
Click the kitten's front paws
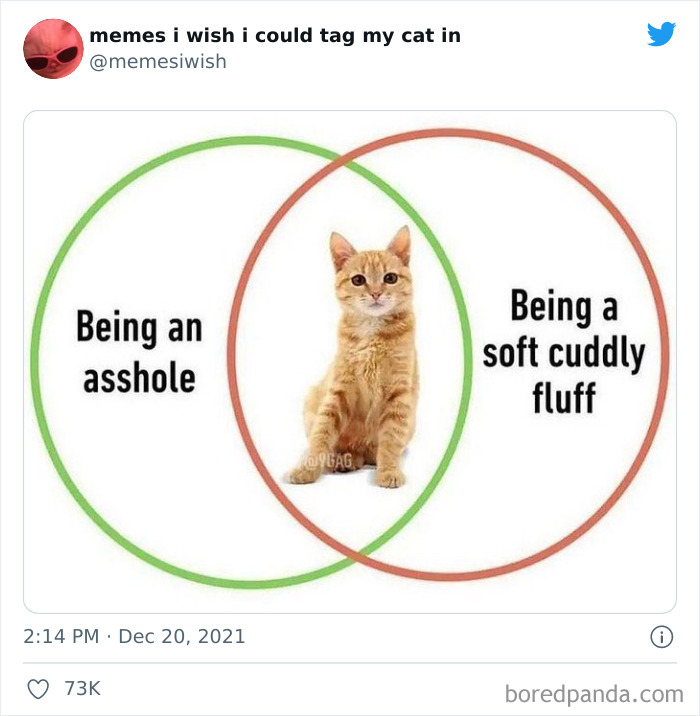(x=347, y=477)
